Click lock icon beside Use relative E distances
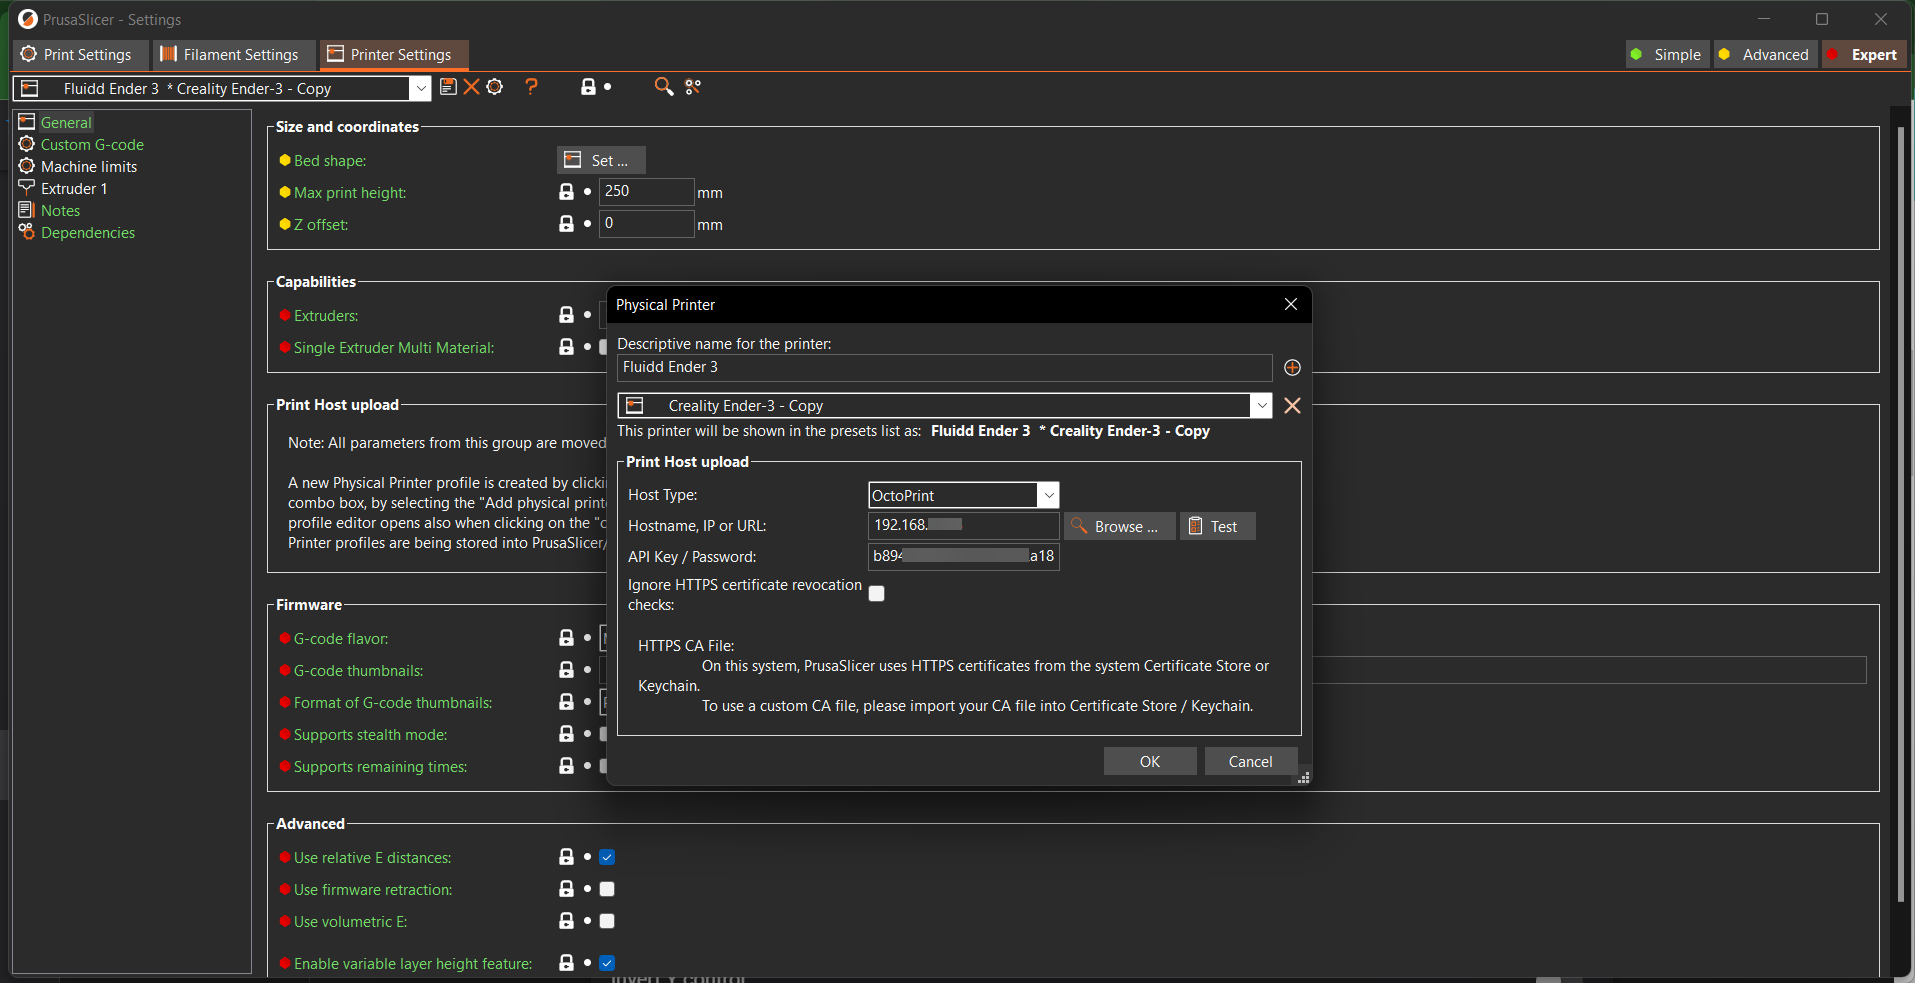 (566, 857)
